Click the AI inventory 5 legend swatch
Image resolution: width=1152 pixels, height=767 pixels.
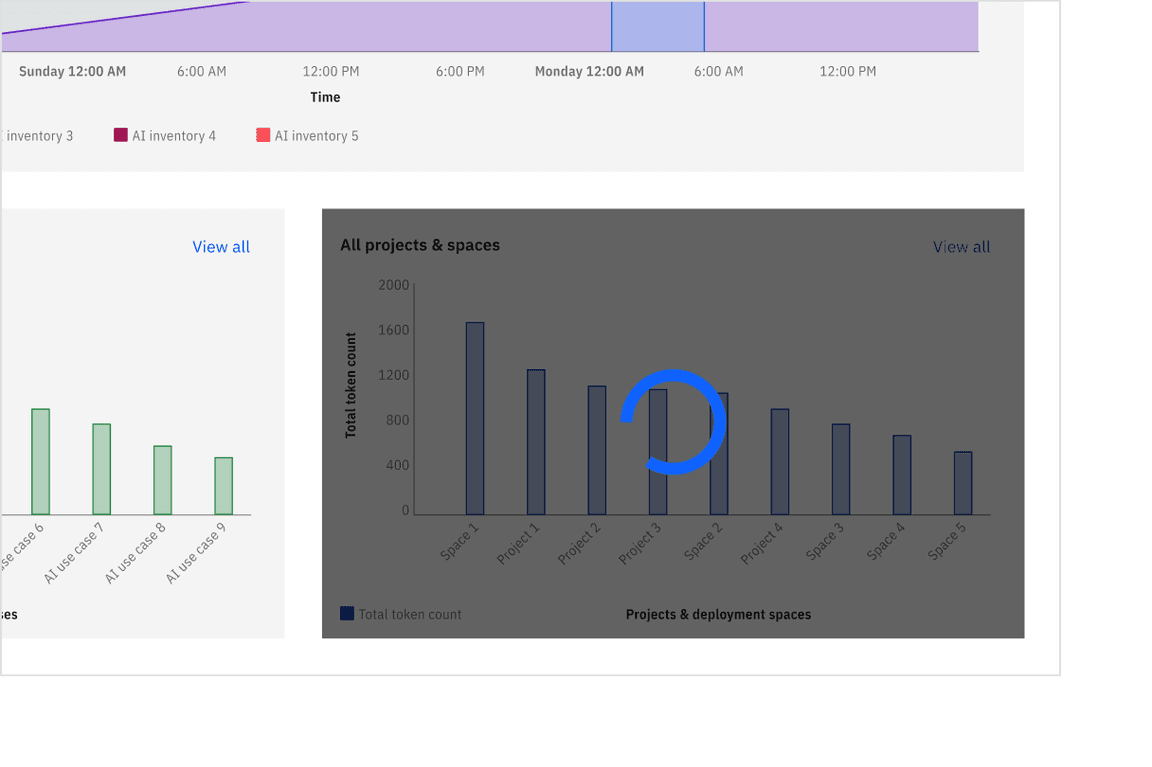tap(263, 135)
